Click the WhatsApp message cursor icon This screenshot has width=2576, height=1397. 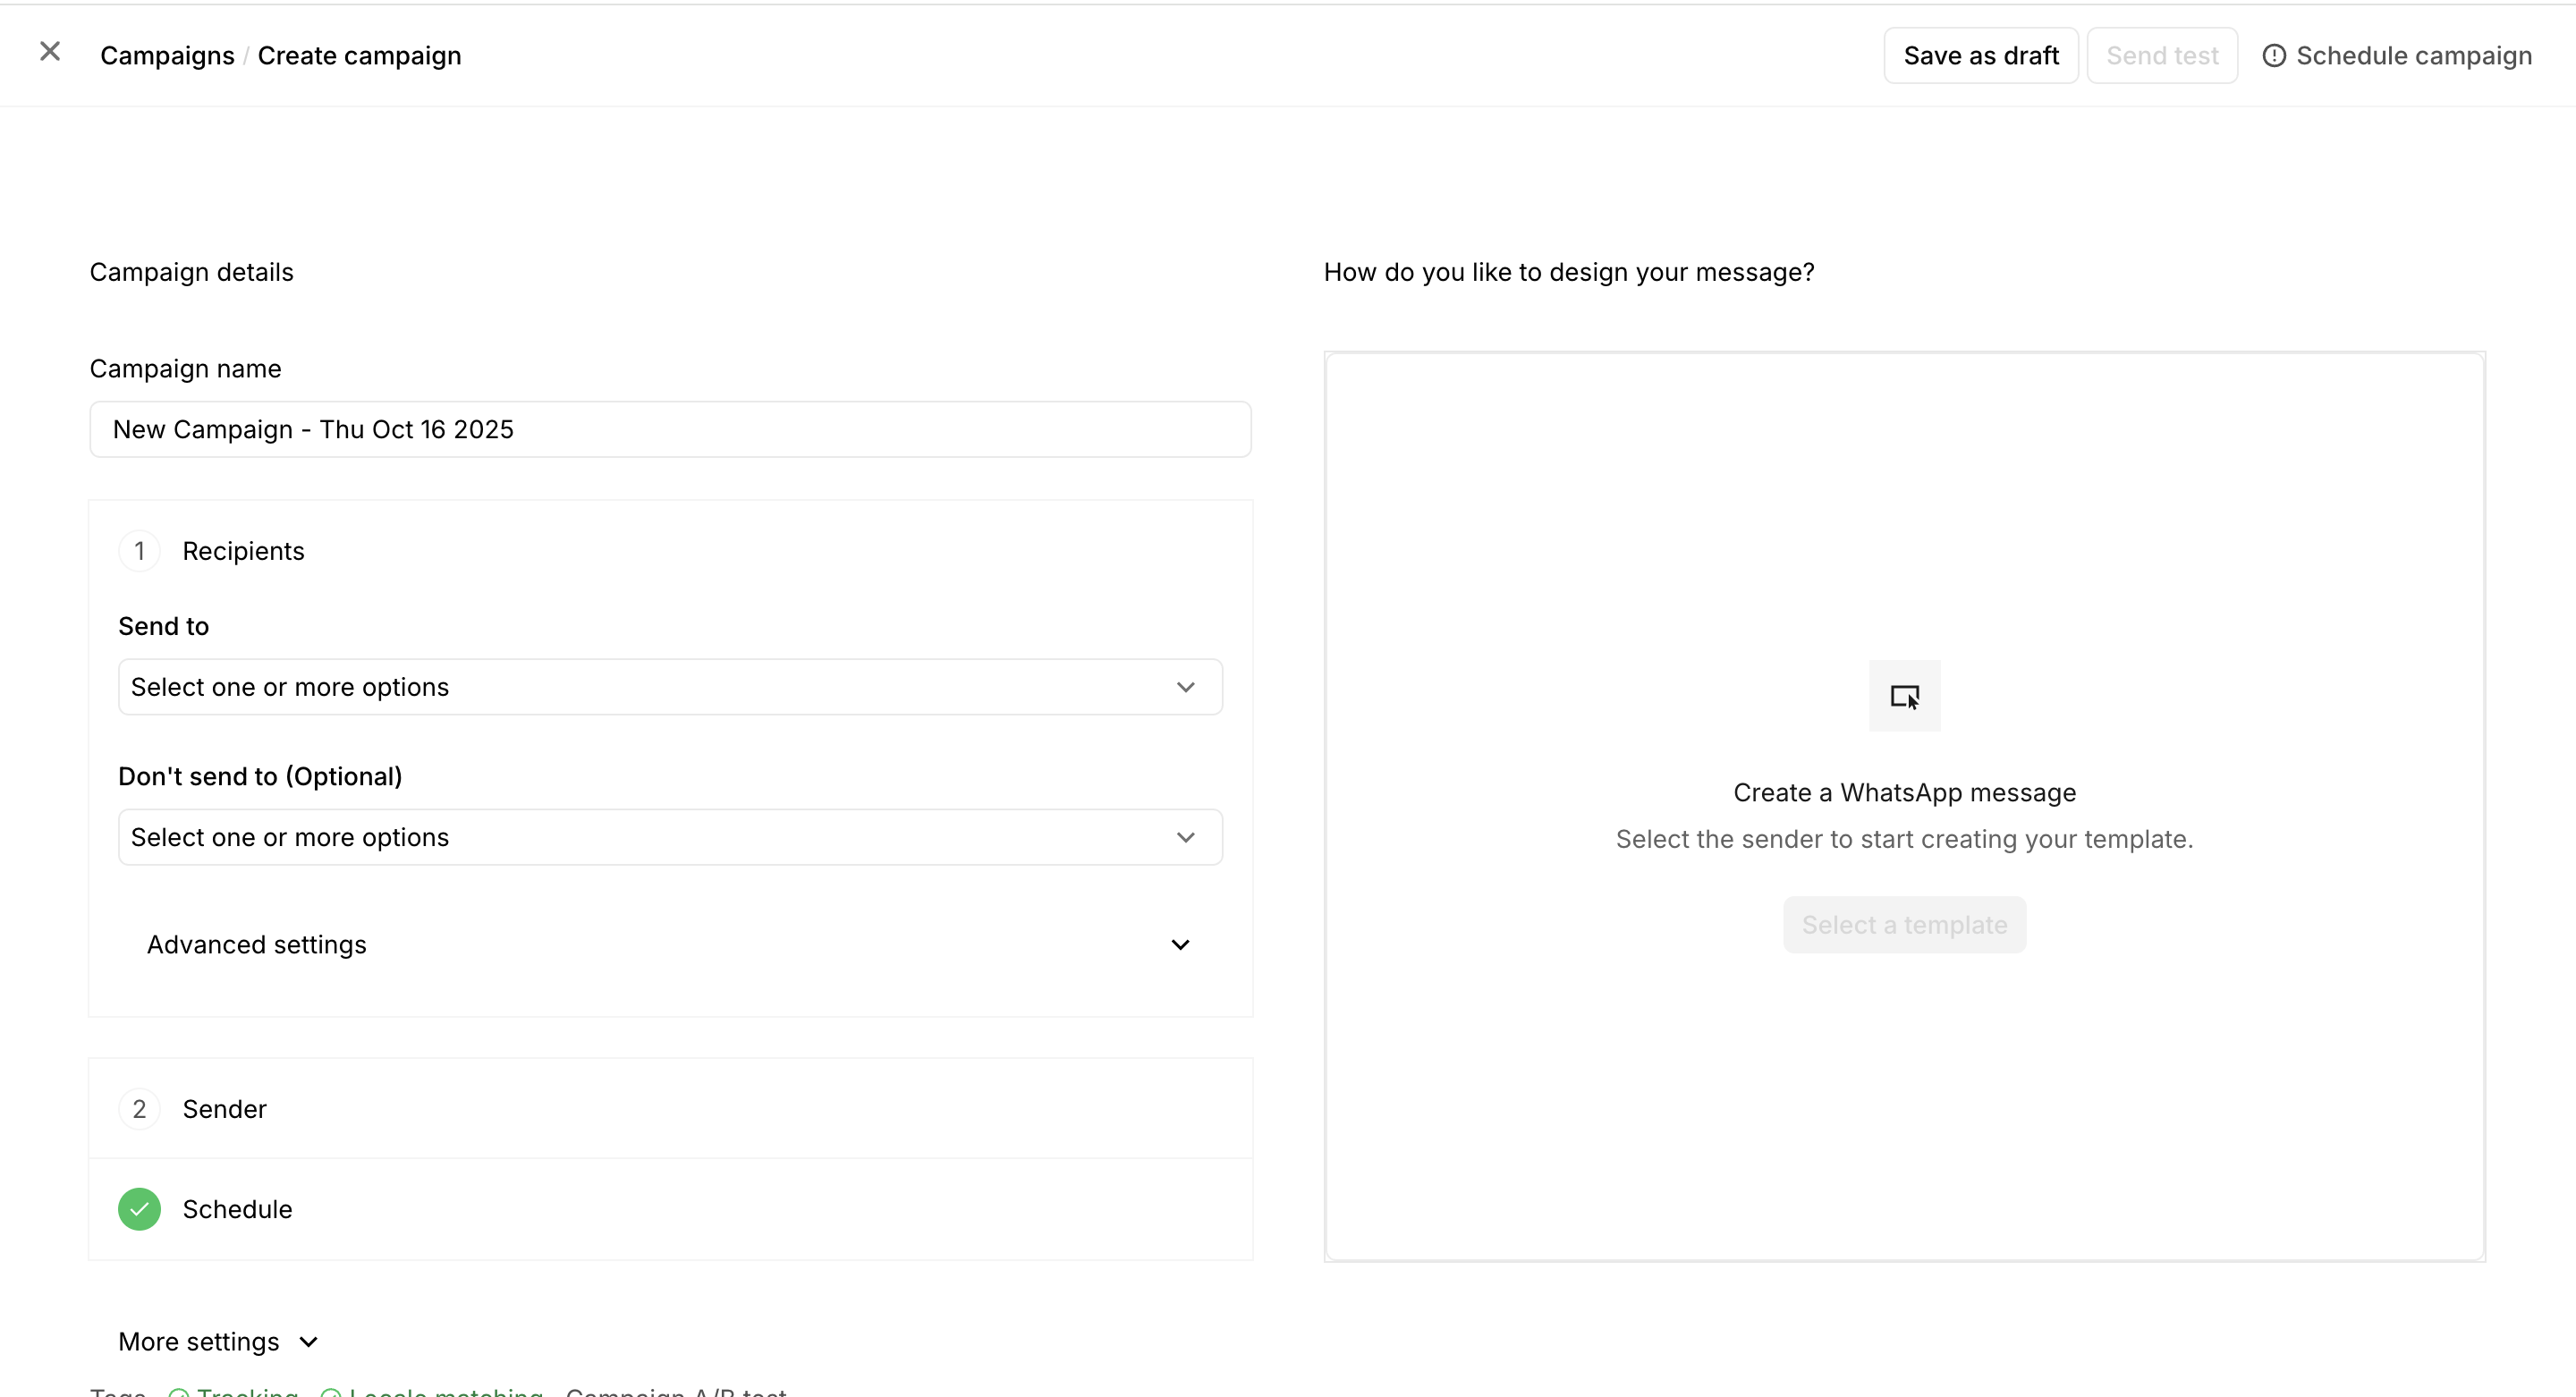point(1904,696)
